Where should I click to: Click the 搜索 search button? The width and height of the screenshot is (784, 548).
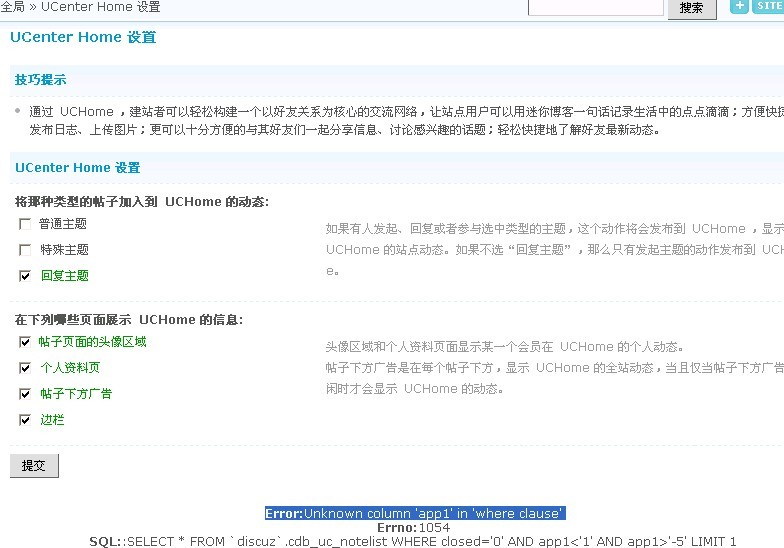pyautogui.click(x=692, y=8)
